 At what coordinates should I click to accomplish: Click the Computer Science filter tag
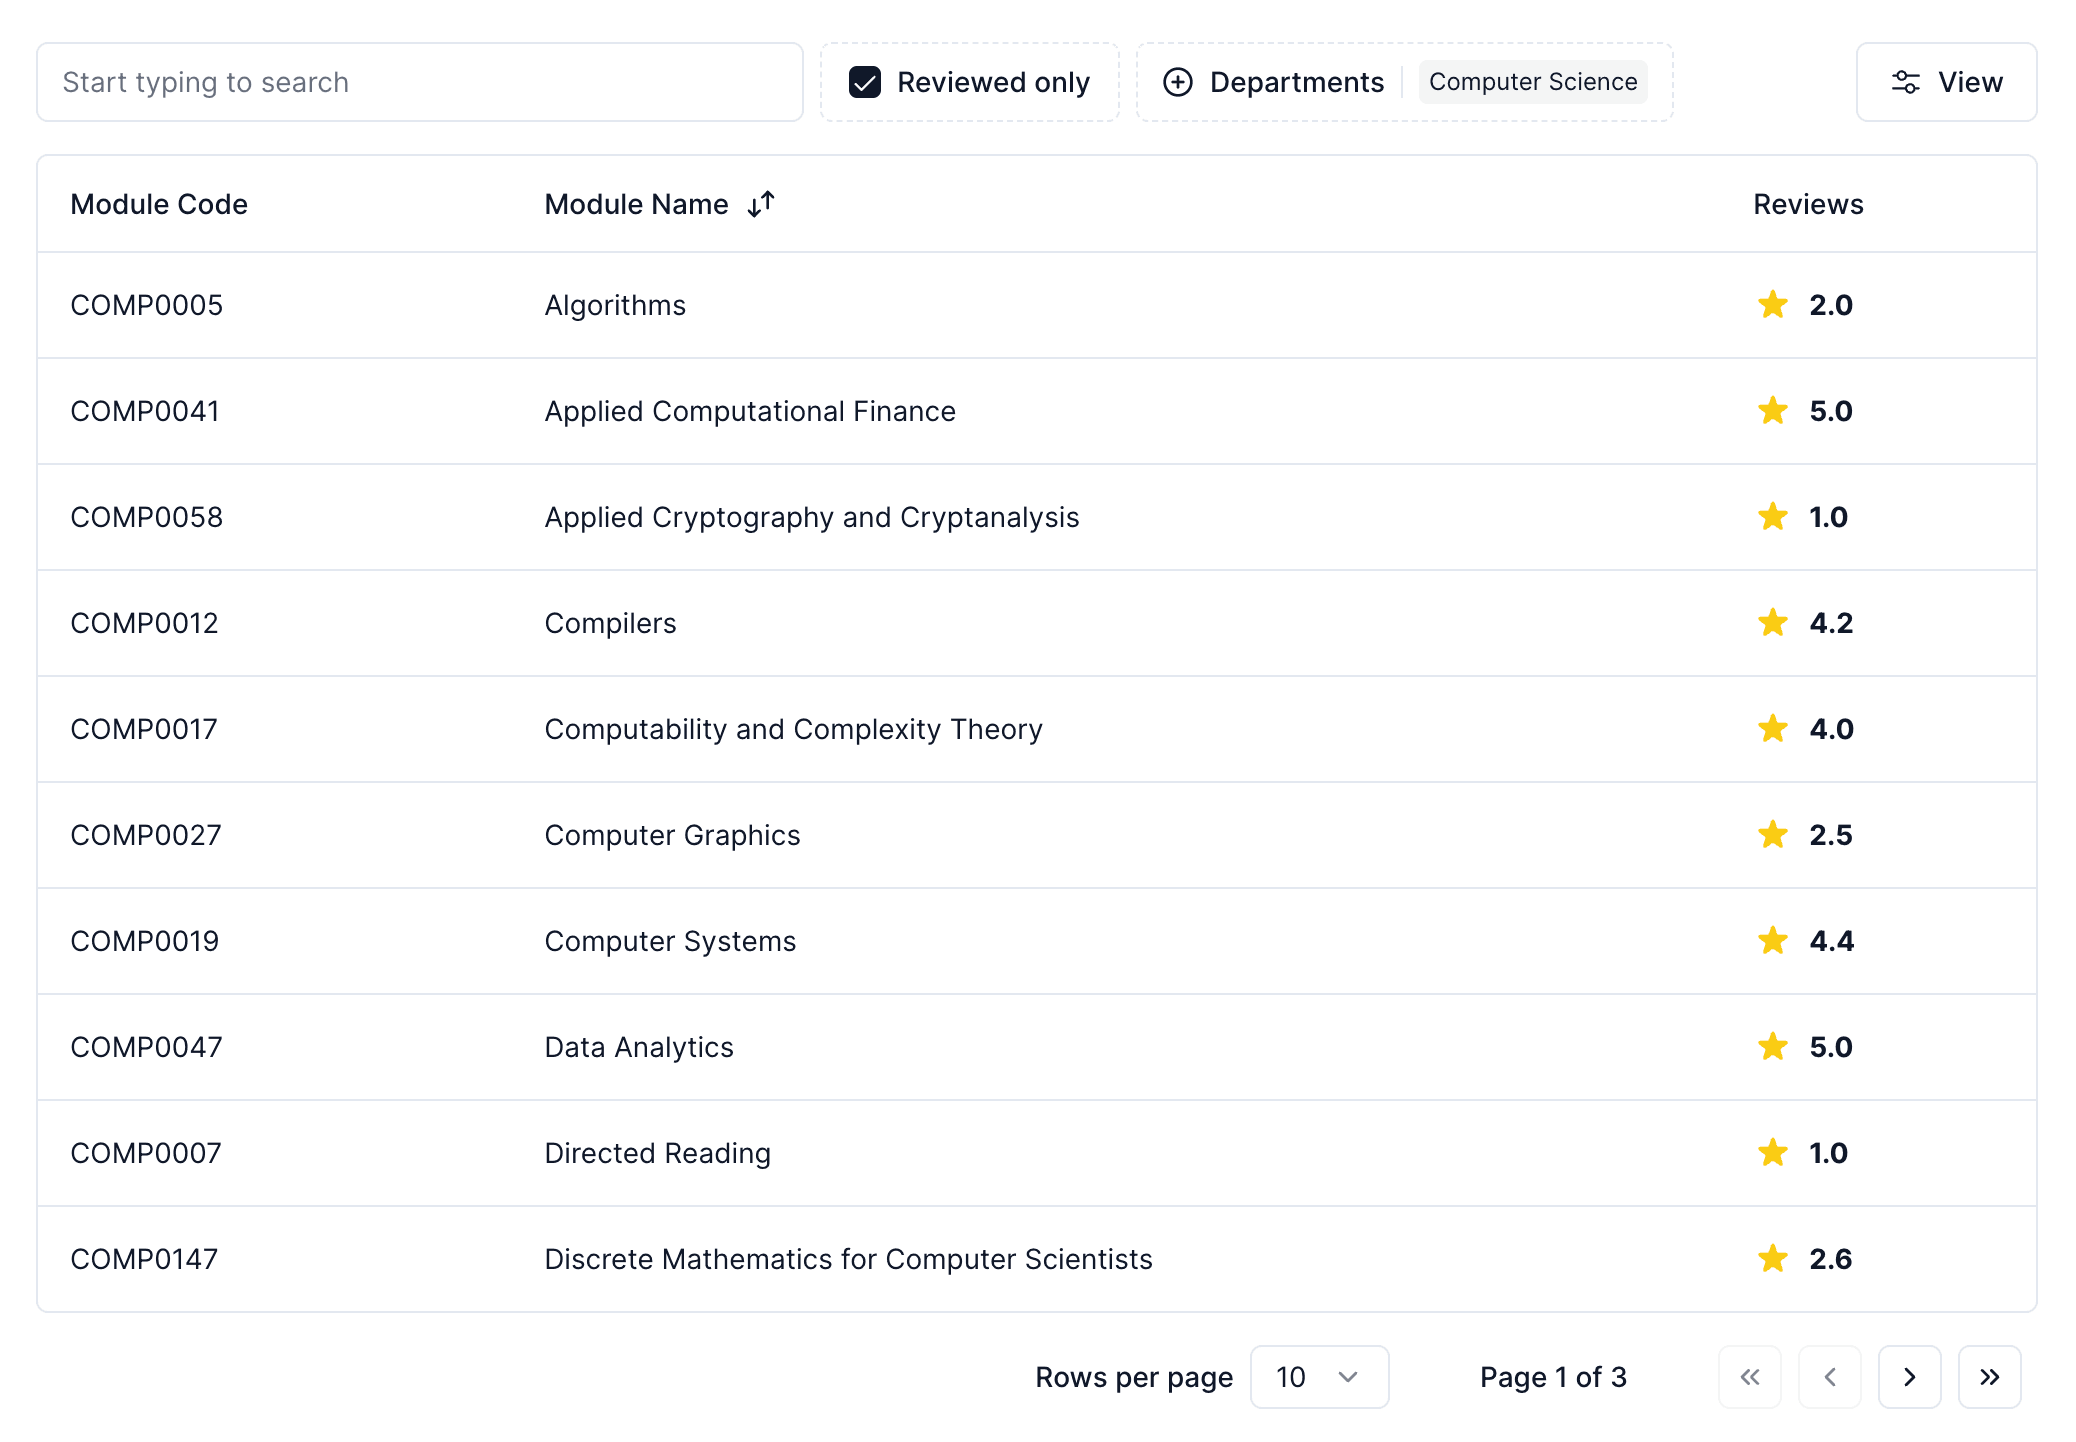(1533, 82)
